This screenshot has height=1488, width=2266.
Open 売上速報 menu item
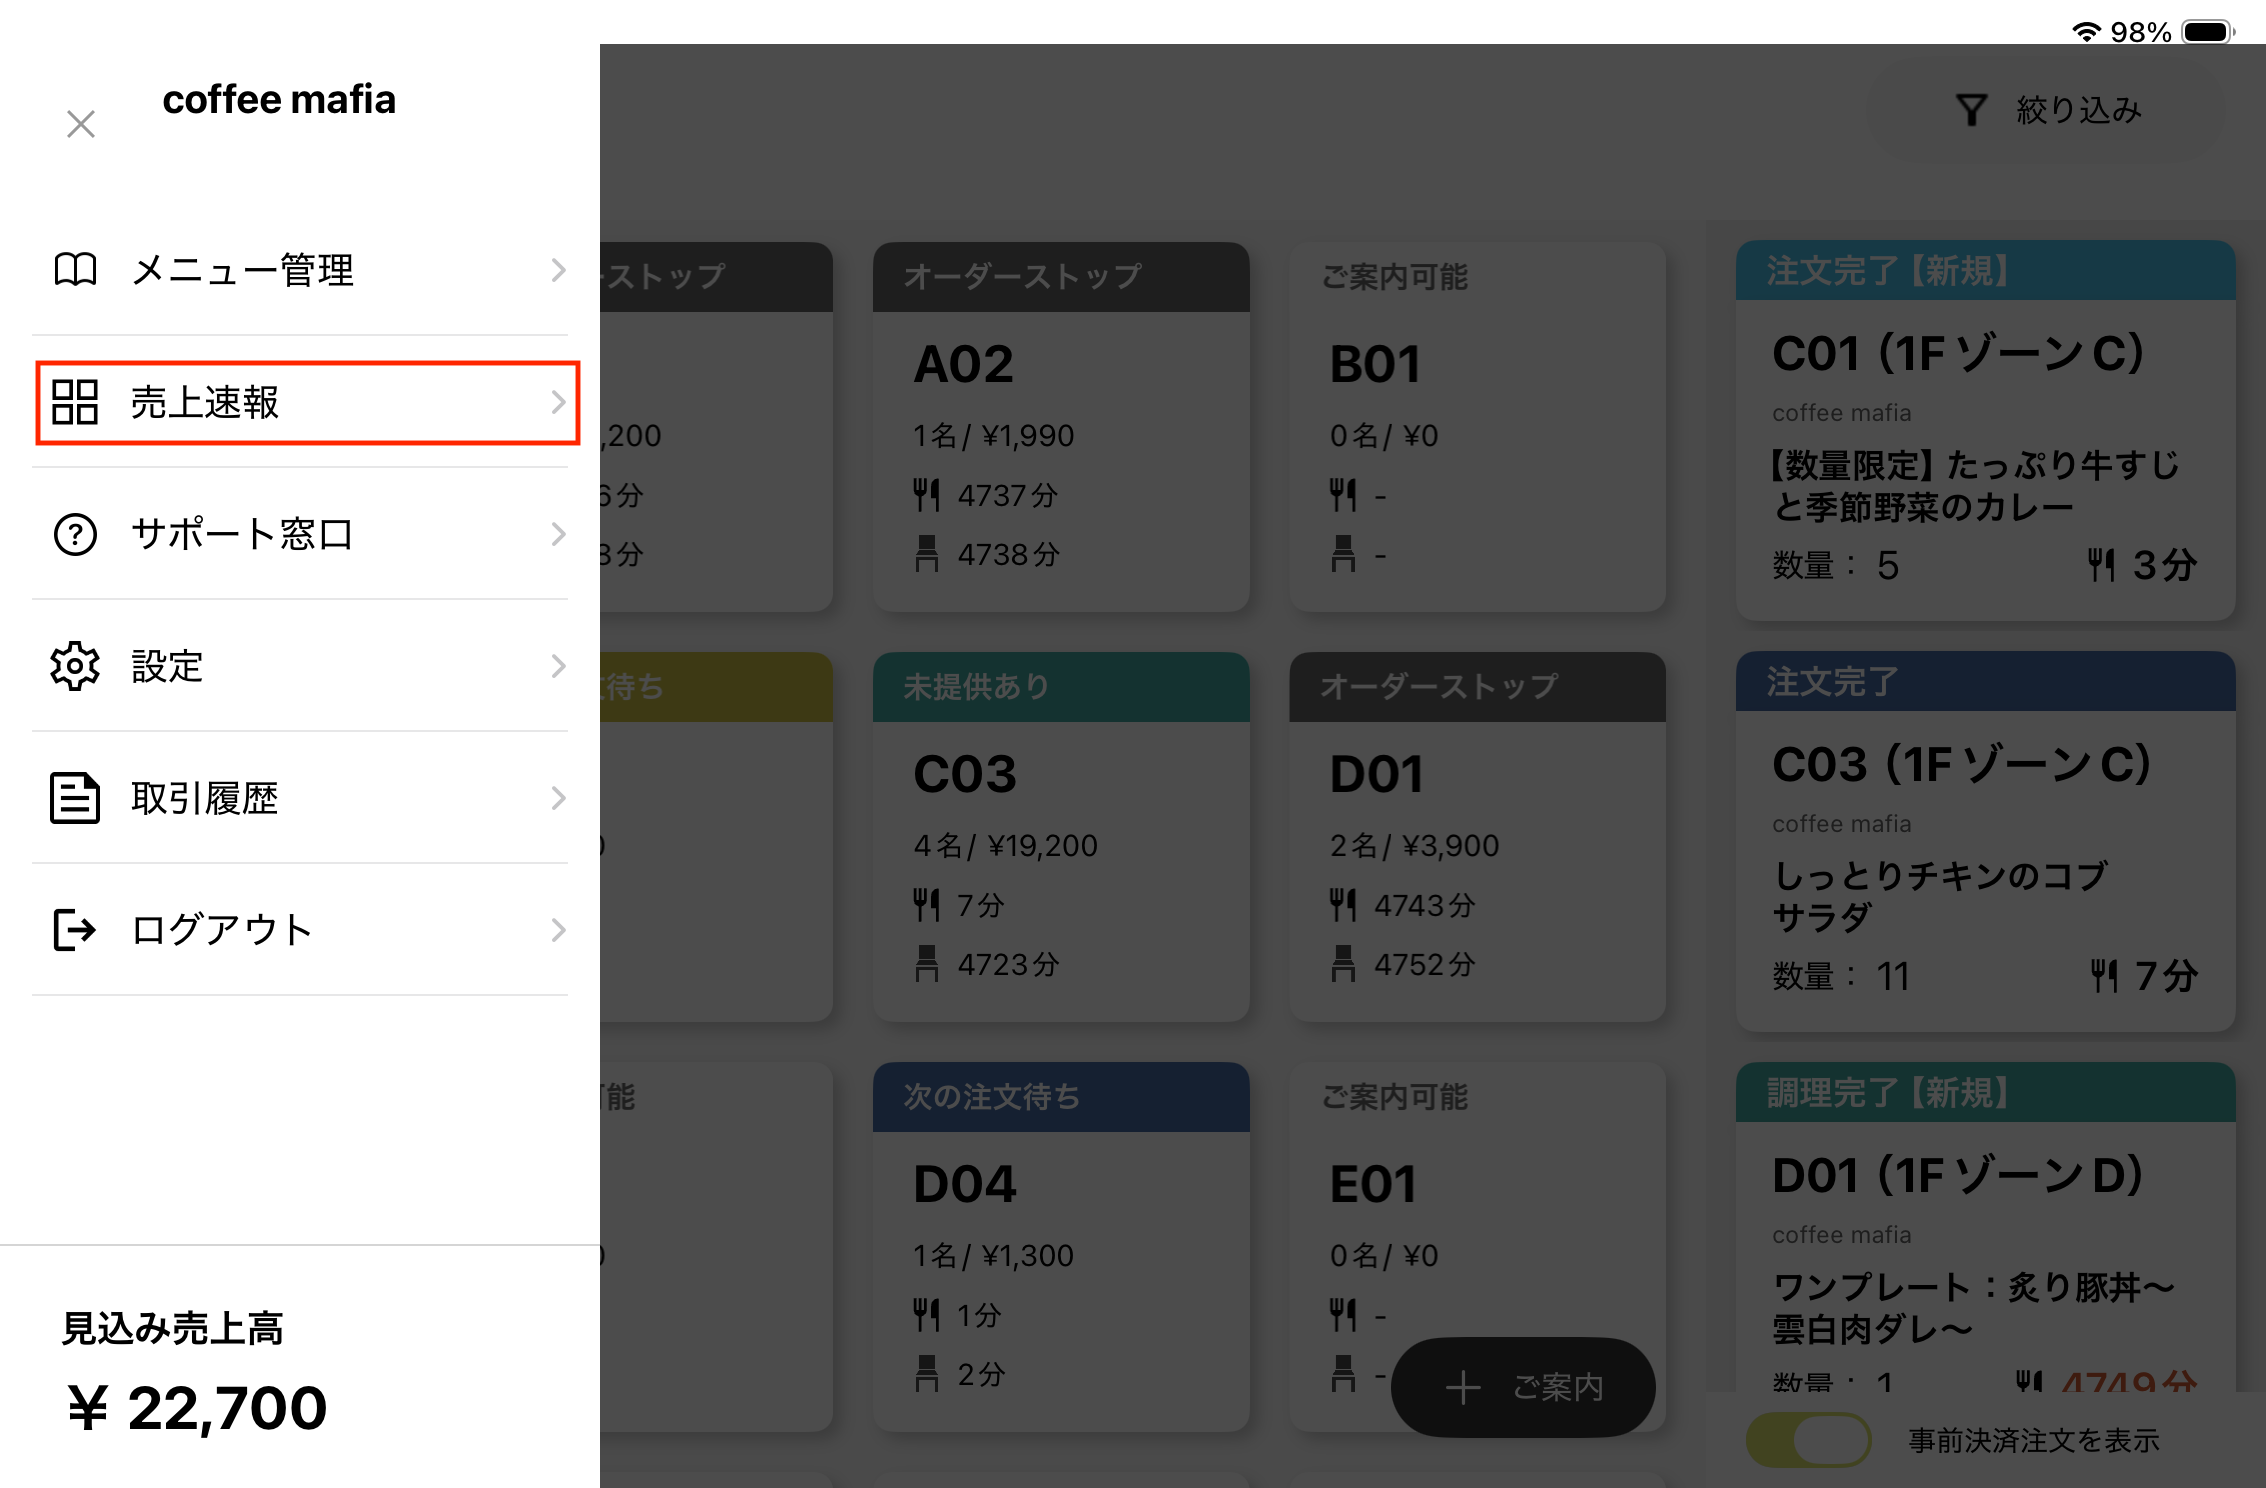coord(205,402)
